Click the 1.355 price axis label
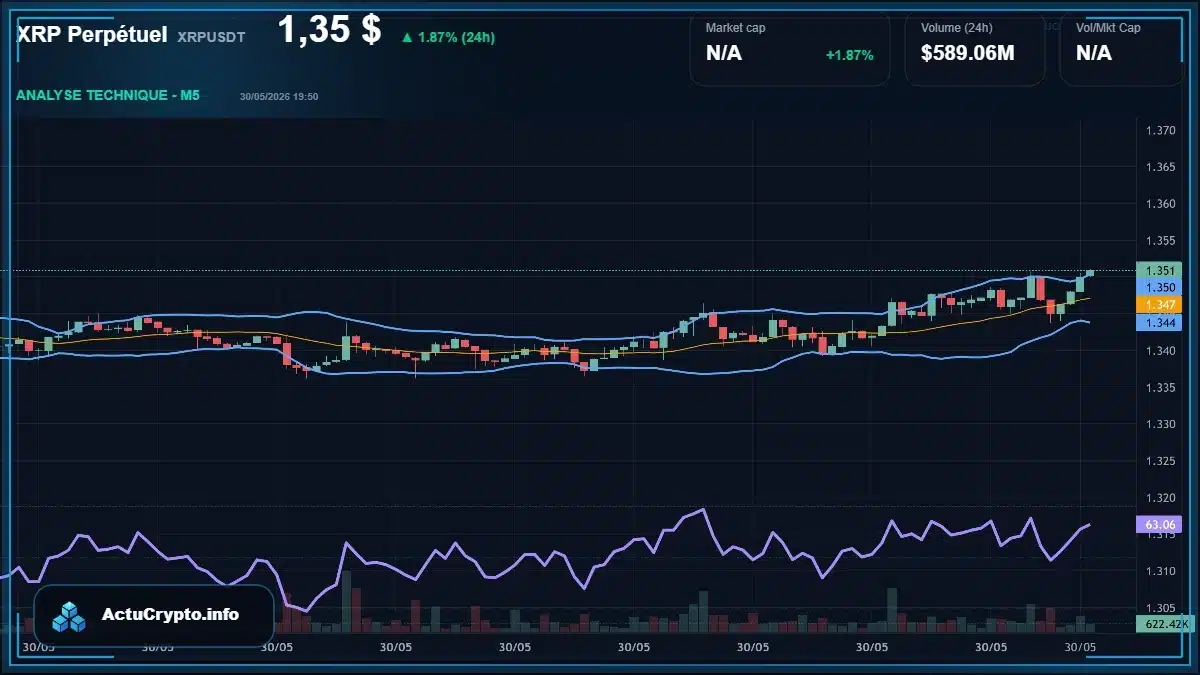 pos(1160,241)
